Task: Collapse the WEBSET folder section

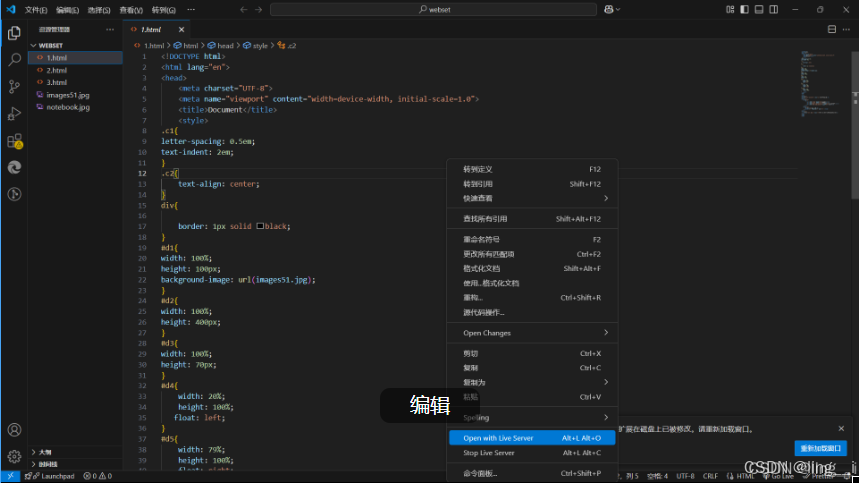Action: tap(75, 45)
